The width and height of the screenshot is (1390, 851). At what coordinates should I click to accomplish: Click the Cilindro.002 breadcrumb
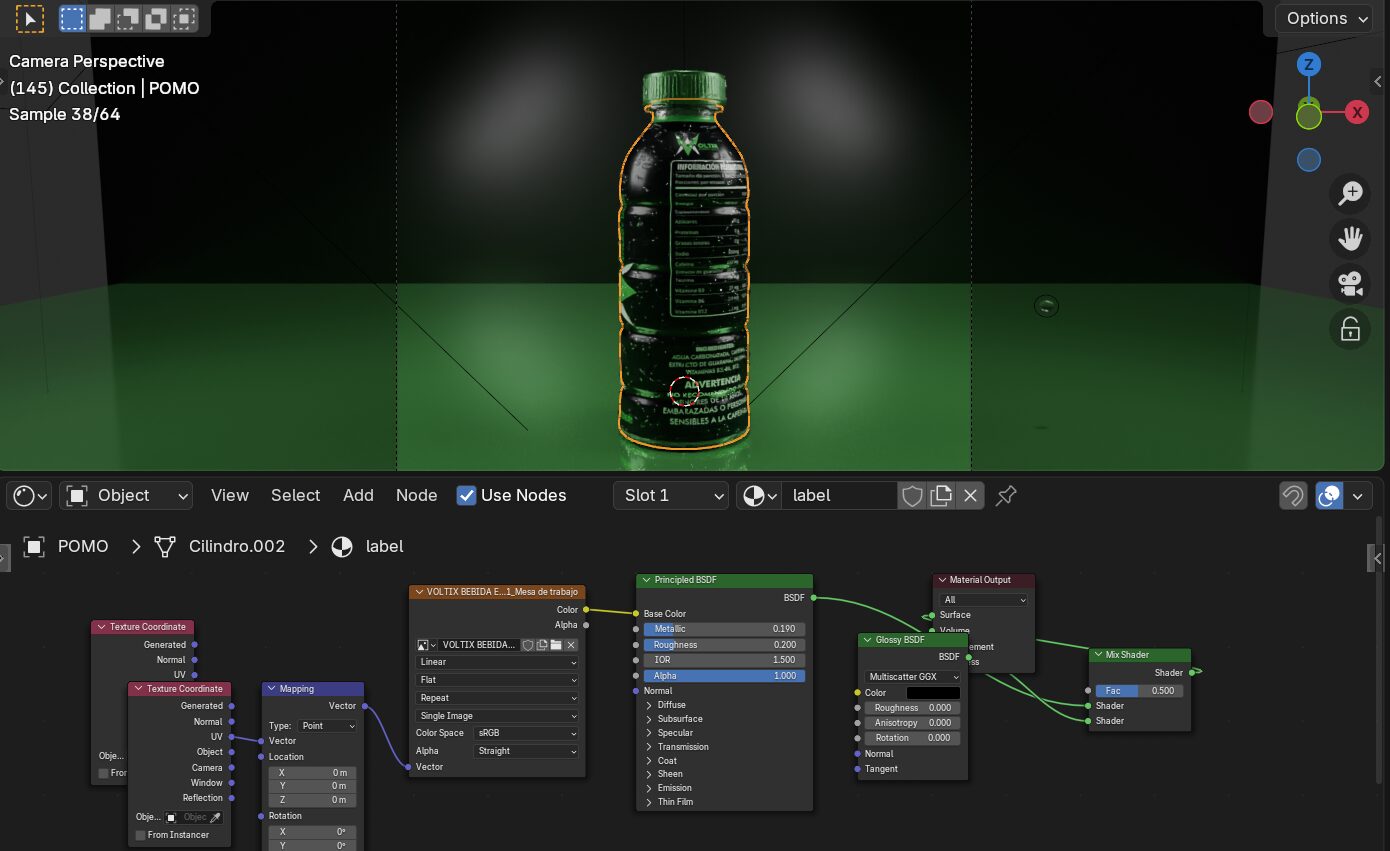[x=236, y=547]
